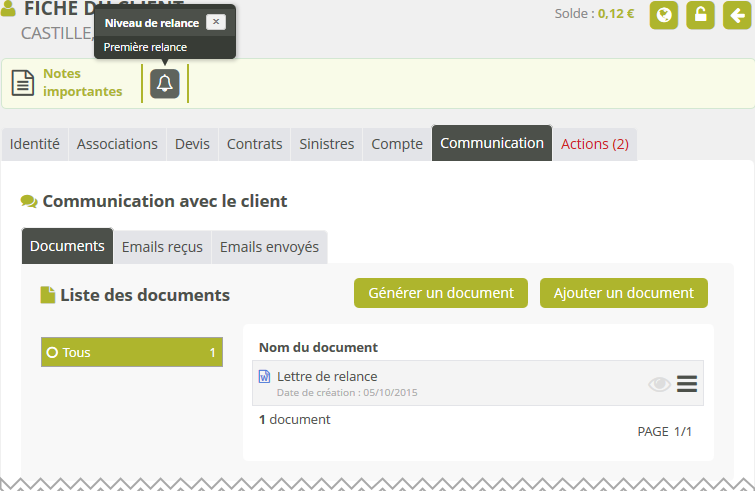Viewport: 755px width, 491px height.
Task: Open the Sinistres tab
Action: tap(327, 144)
